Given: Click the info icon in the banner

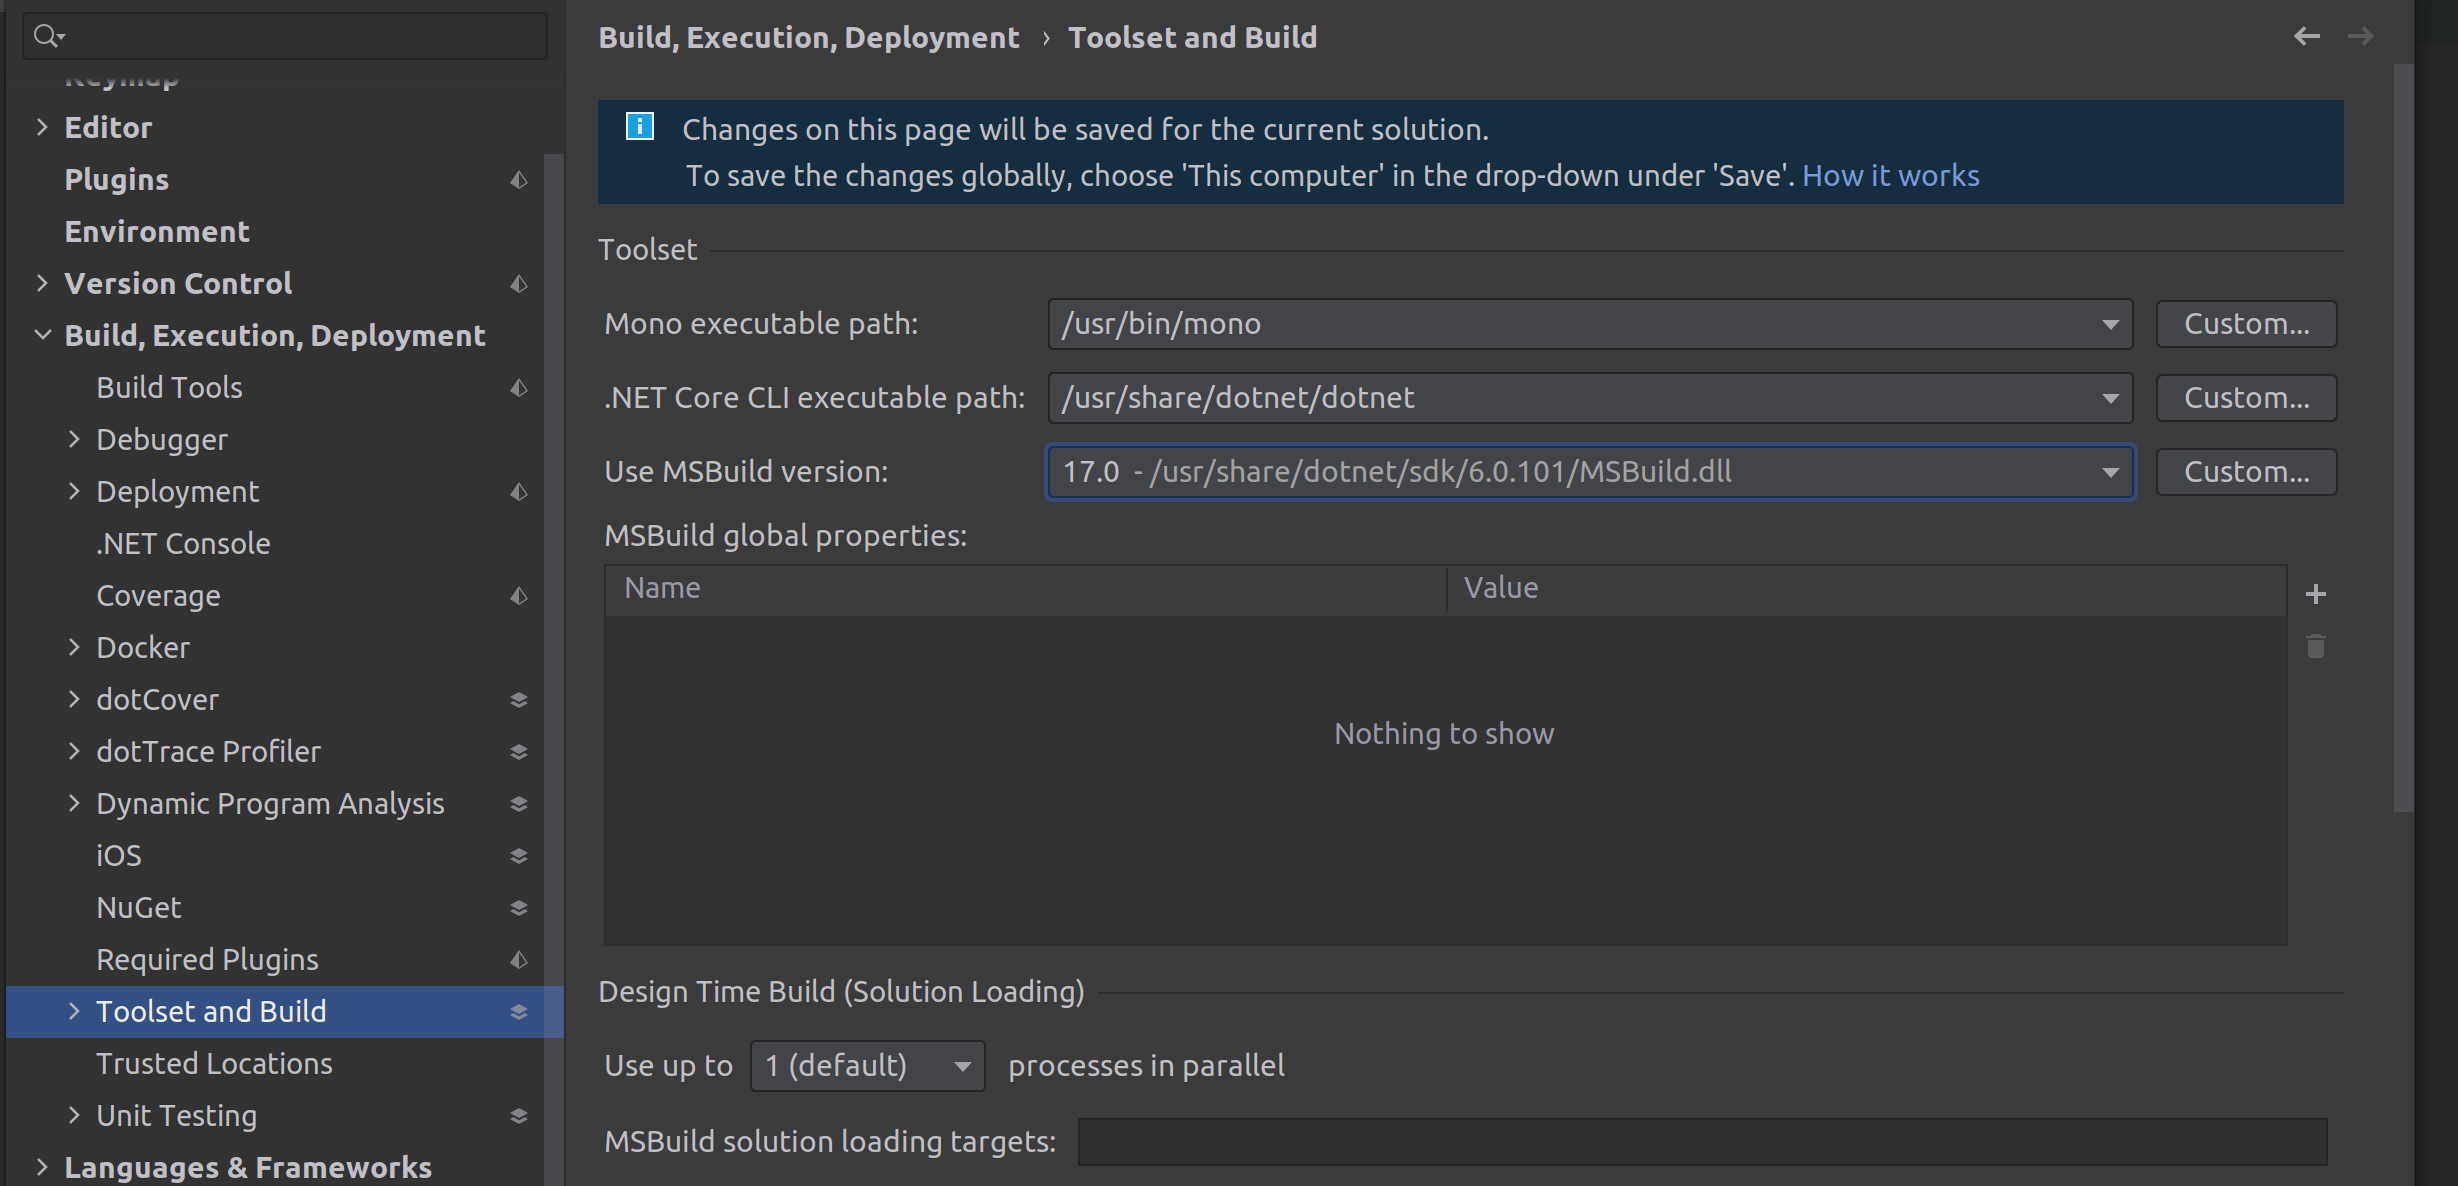Looking at the screenshot, I should 638,126.
